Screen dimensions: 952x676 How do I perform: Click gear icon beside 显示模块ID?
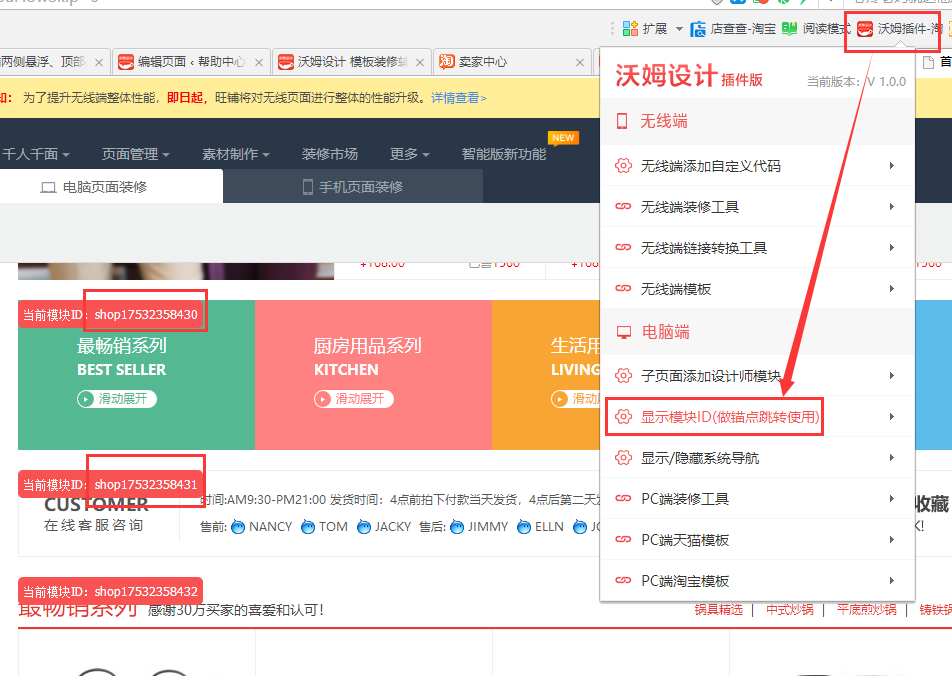click(623, 417)
